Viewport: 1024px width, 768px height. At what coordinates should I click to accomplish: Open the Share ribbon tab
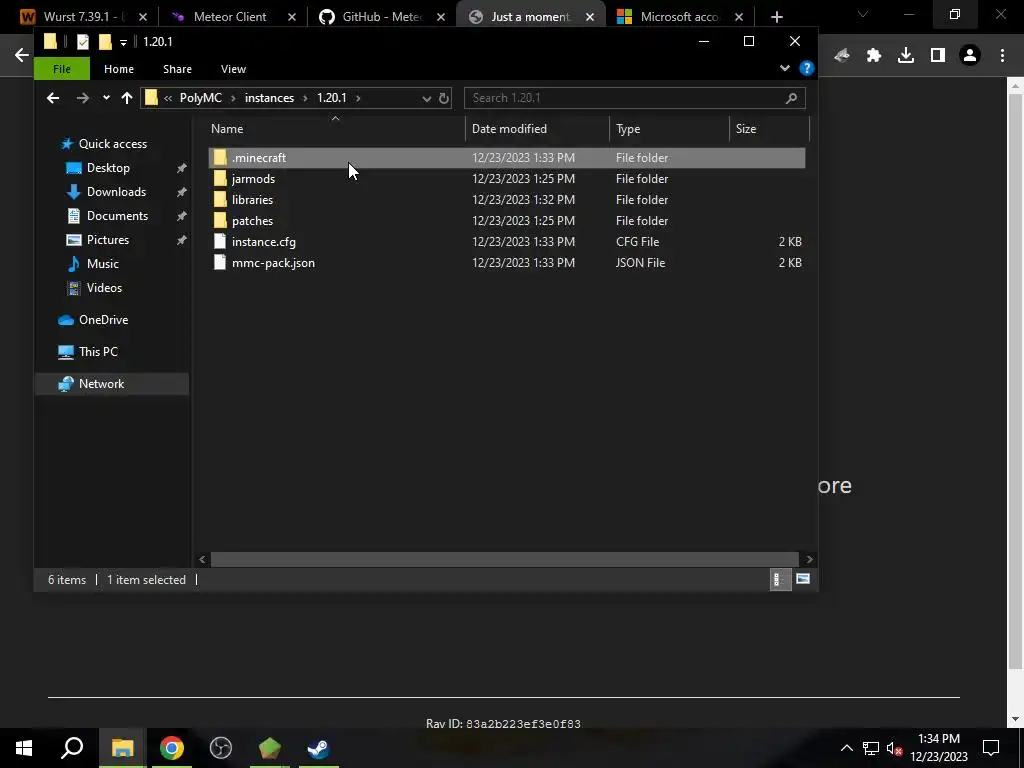pos(177,69)
